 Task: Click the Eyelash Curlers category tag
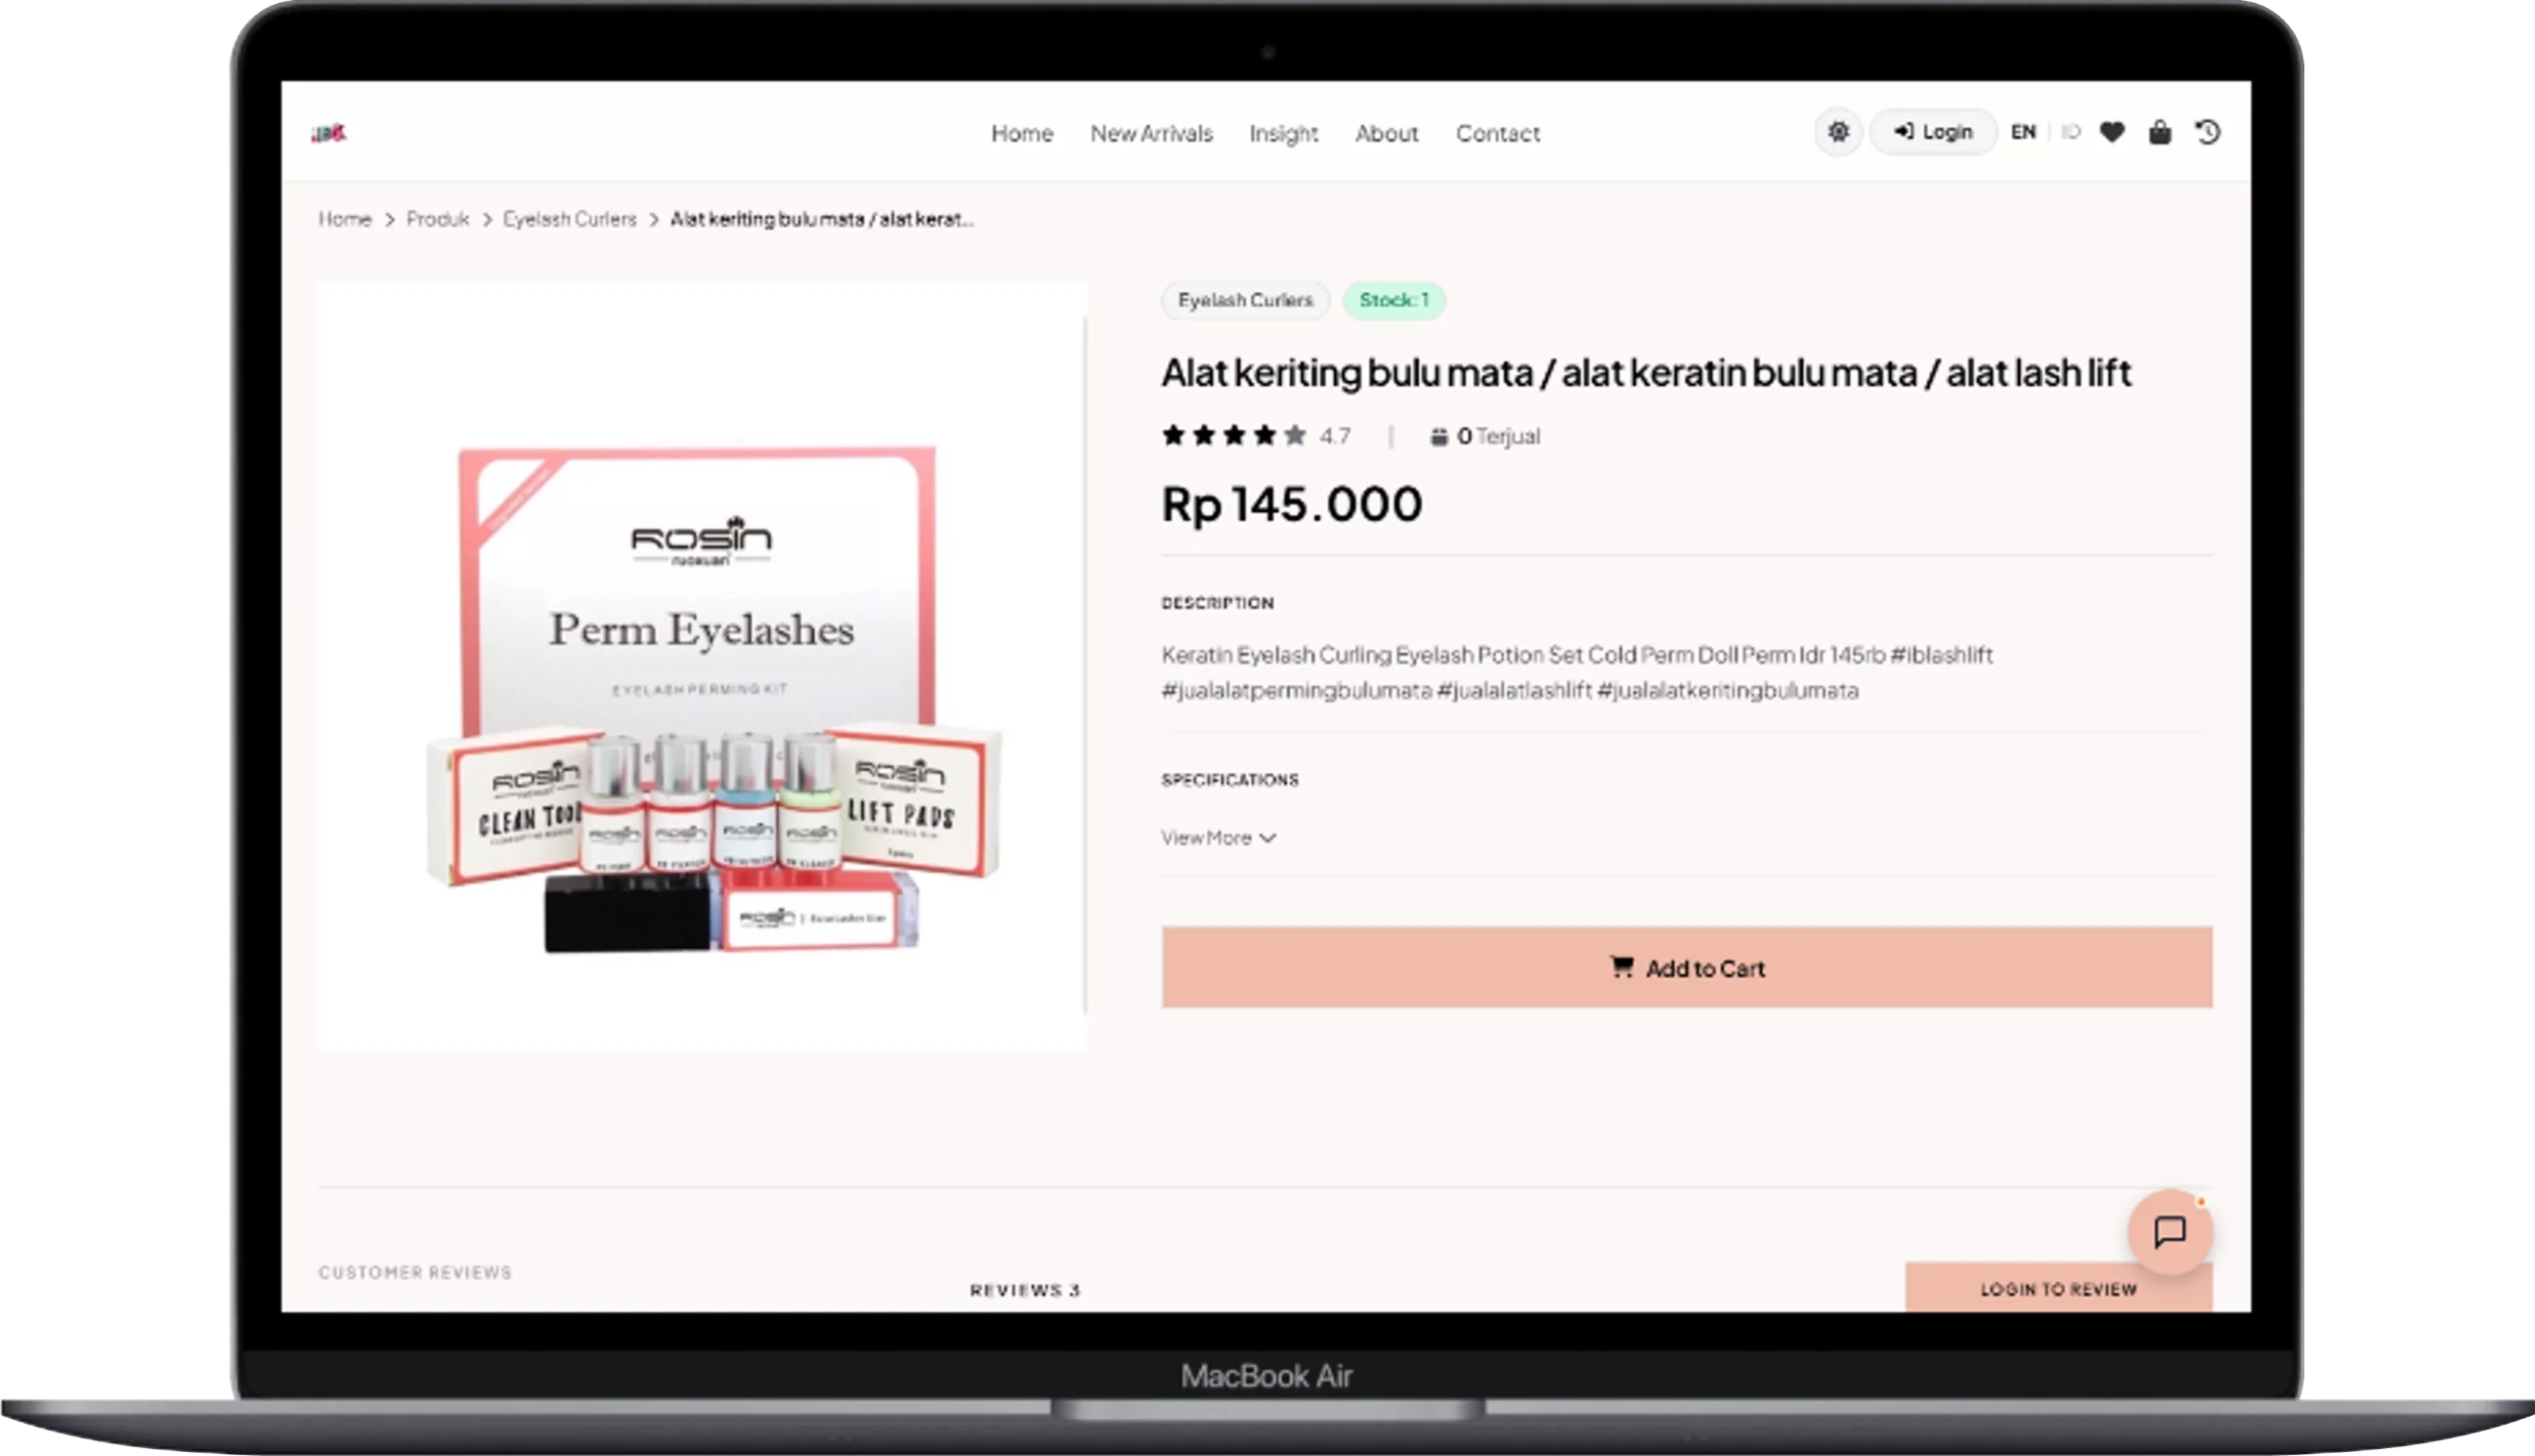click(1245, 300)
